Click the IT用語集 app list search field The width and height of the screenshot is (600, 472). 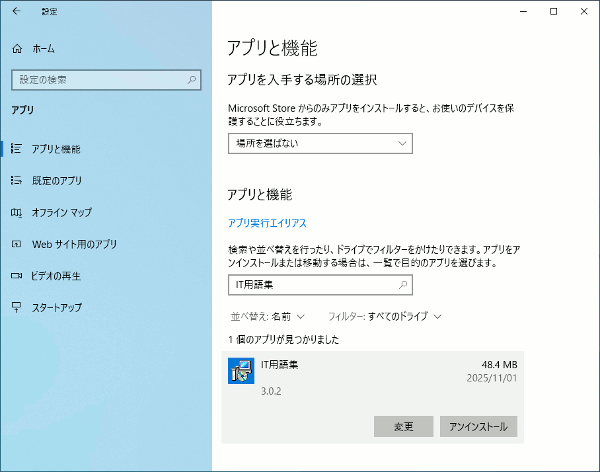tap(310, 285)
